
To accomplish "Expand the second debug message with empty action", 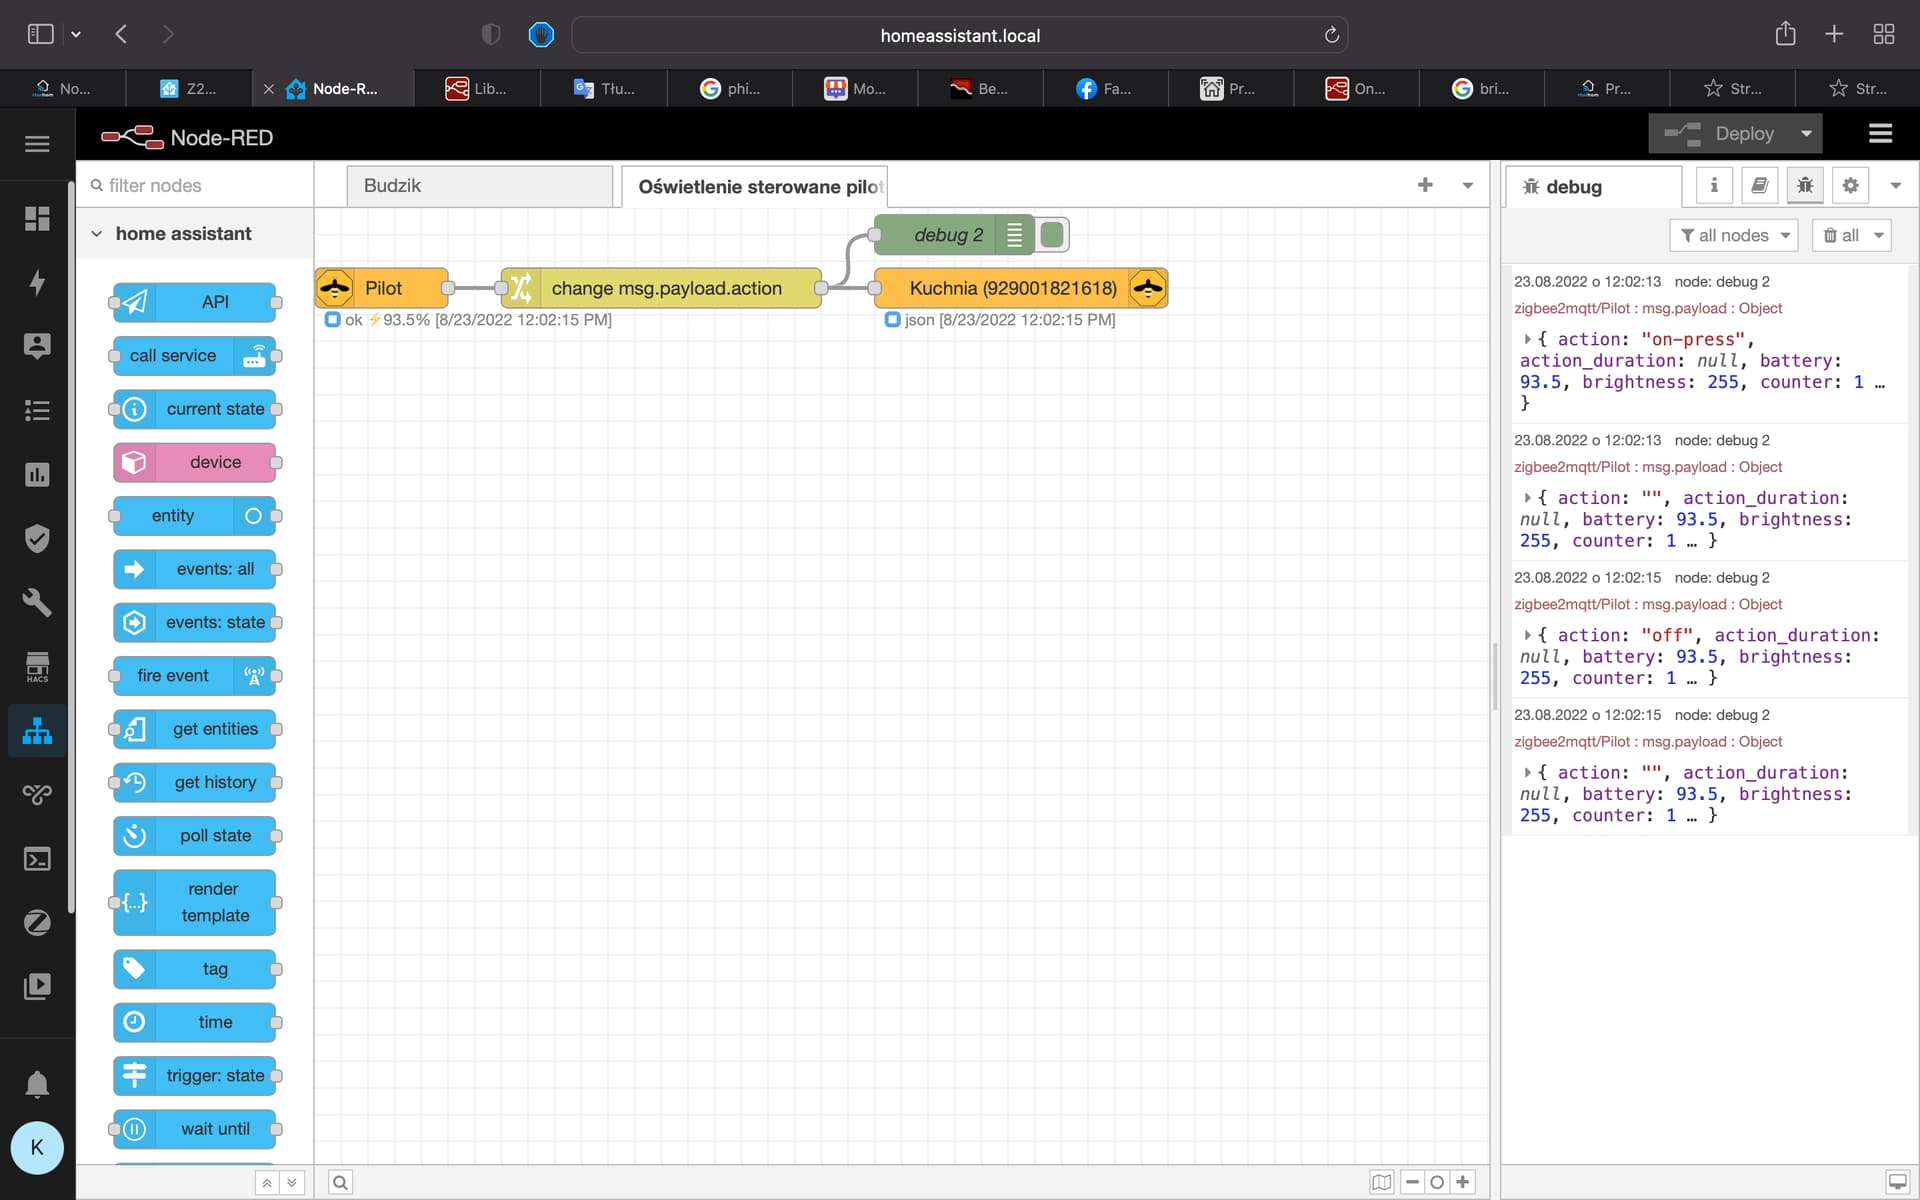I will pyautogui.click(x=1527, y=498).
